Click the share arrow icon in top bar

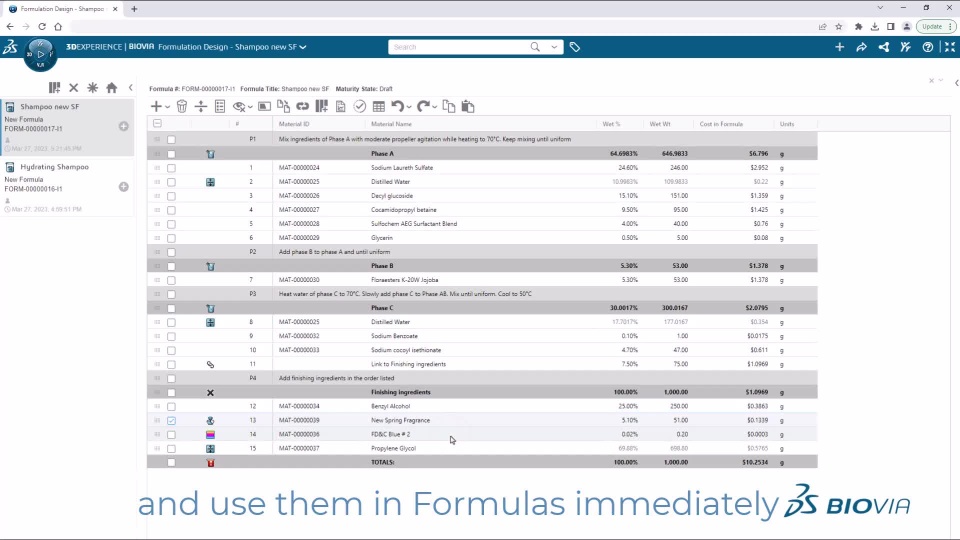click(861, 47)
